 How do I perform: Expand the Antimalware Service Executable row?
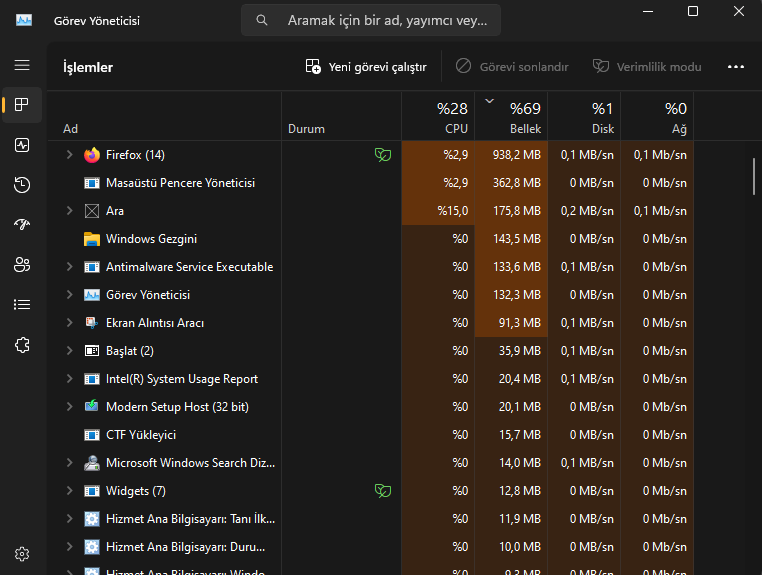(x=69, y=267)
